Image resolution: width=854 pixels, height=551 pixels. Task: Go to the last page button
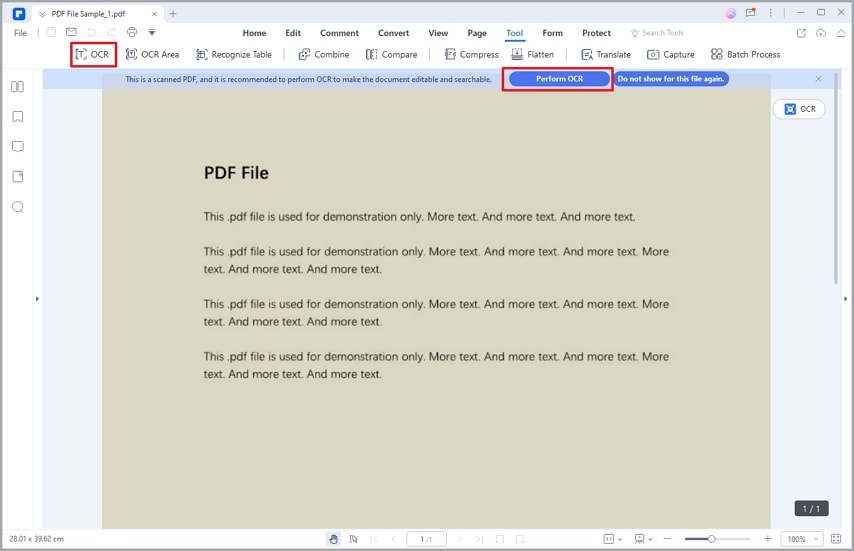(479, 539)
